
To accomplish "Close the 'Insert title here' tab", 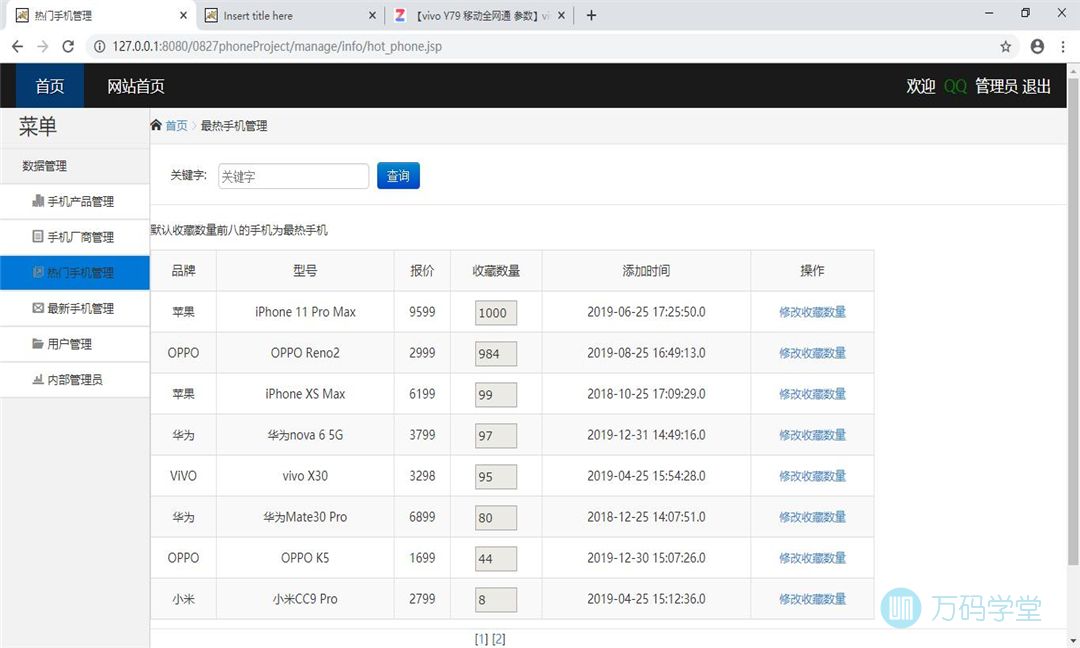I will pos(372,15).
